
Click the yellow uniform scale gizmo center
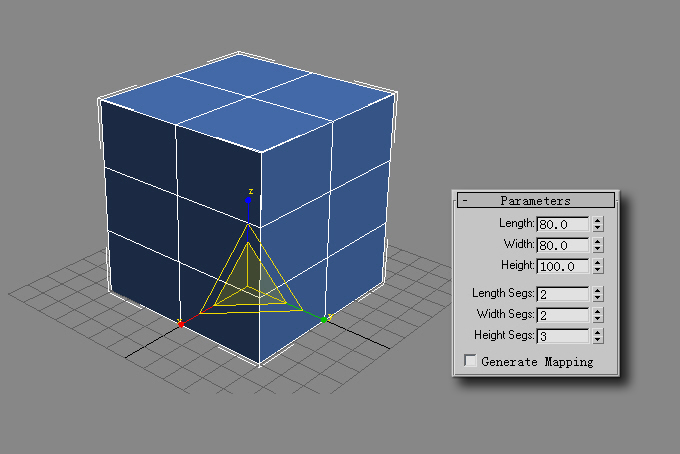248,285
